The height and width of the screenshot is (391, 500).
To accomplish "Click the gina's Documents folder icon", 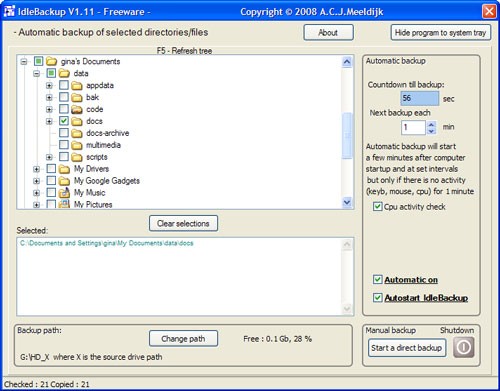I will pos(51,61).
